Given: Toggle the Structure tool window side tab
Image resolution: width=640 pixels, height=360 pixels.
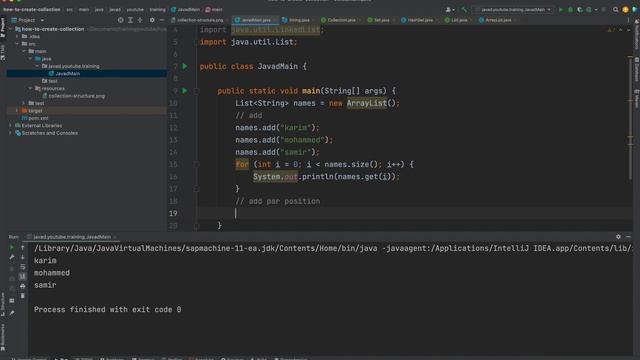Looking at the screenshot, I should coord(3,304).
